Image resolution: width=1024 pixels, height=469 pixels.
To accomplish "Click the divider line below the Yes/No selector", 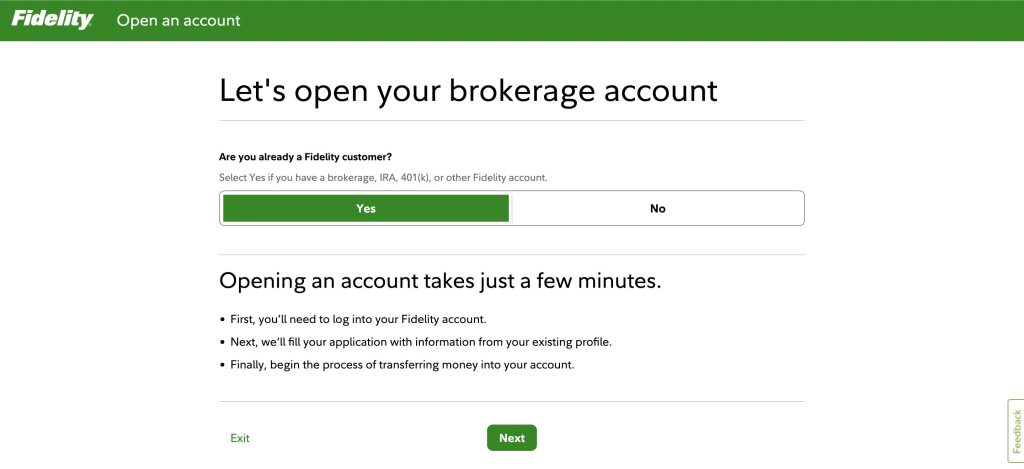I will [511, 255].
